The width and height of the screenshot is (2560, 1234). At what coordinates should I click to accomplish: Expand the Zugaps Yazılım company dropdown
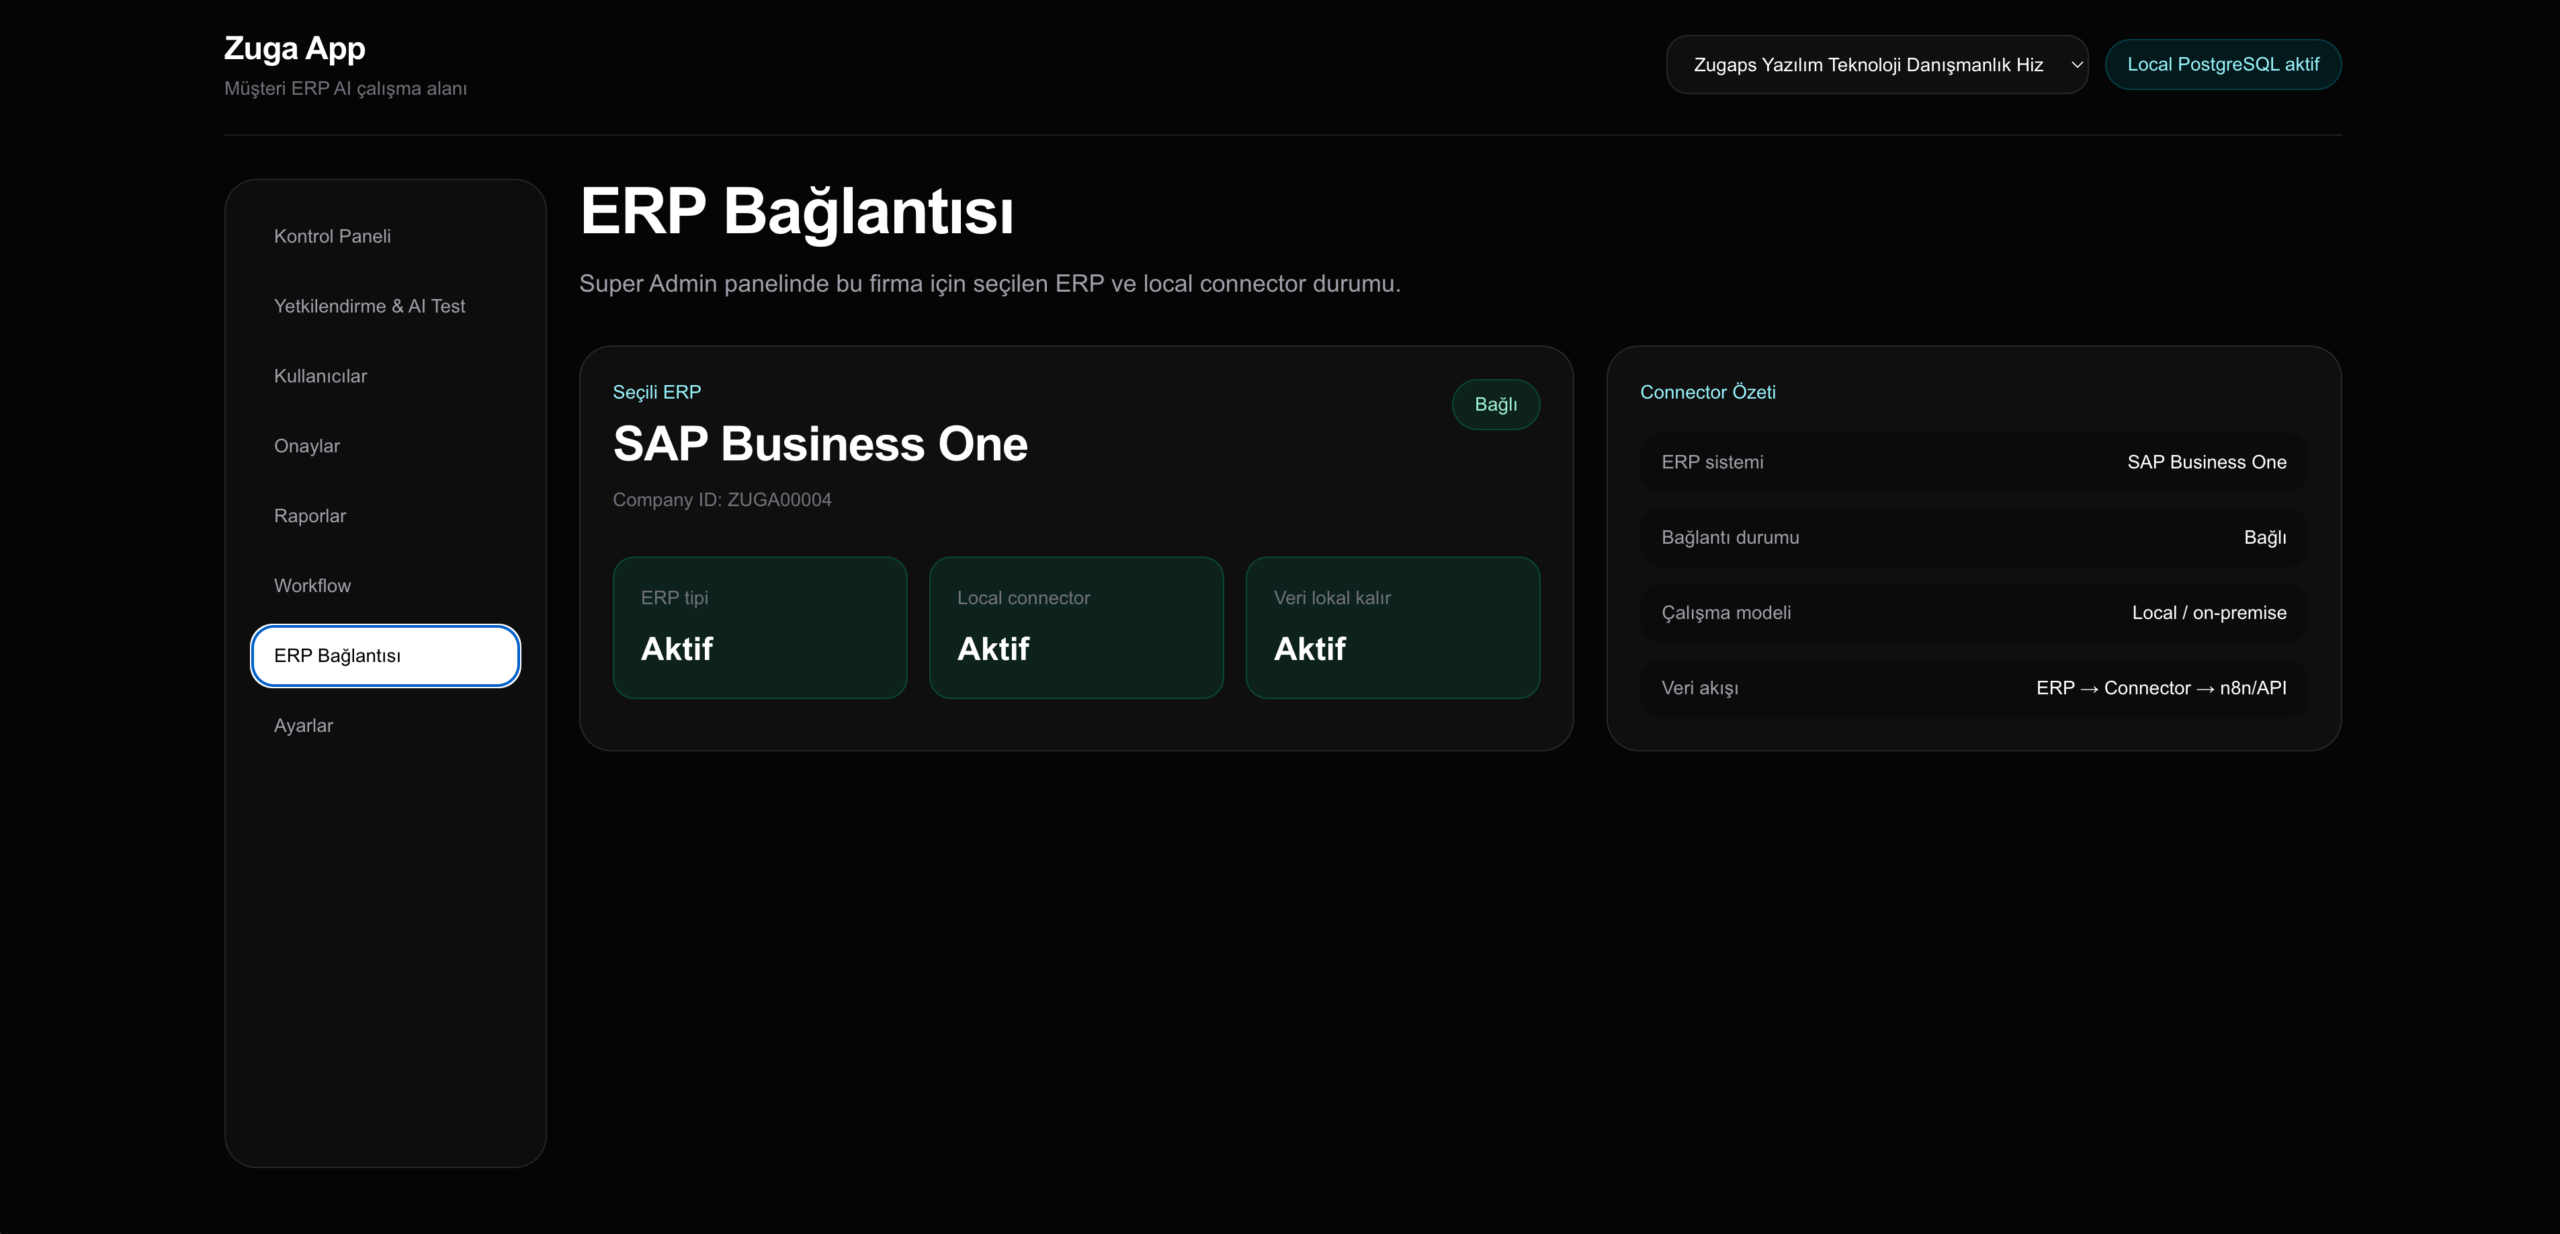click(1877, 65)
